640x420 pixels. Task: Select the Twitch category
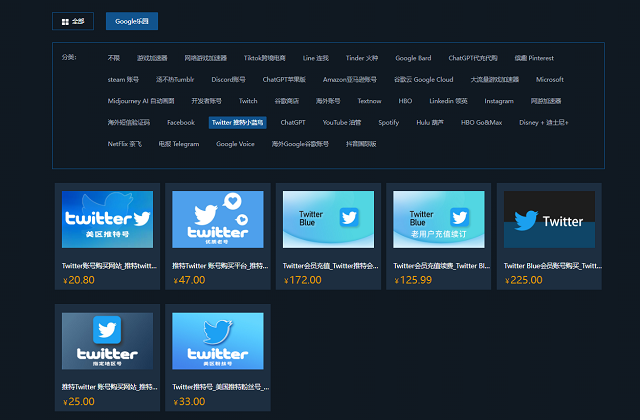pyautogui.click(x=248, y=101)
